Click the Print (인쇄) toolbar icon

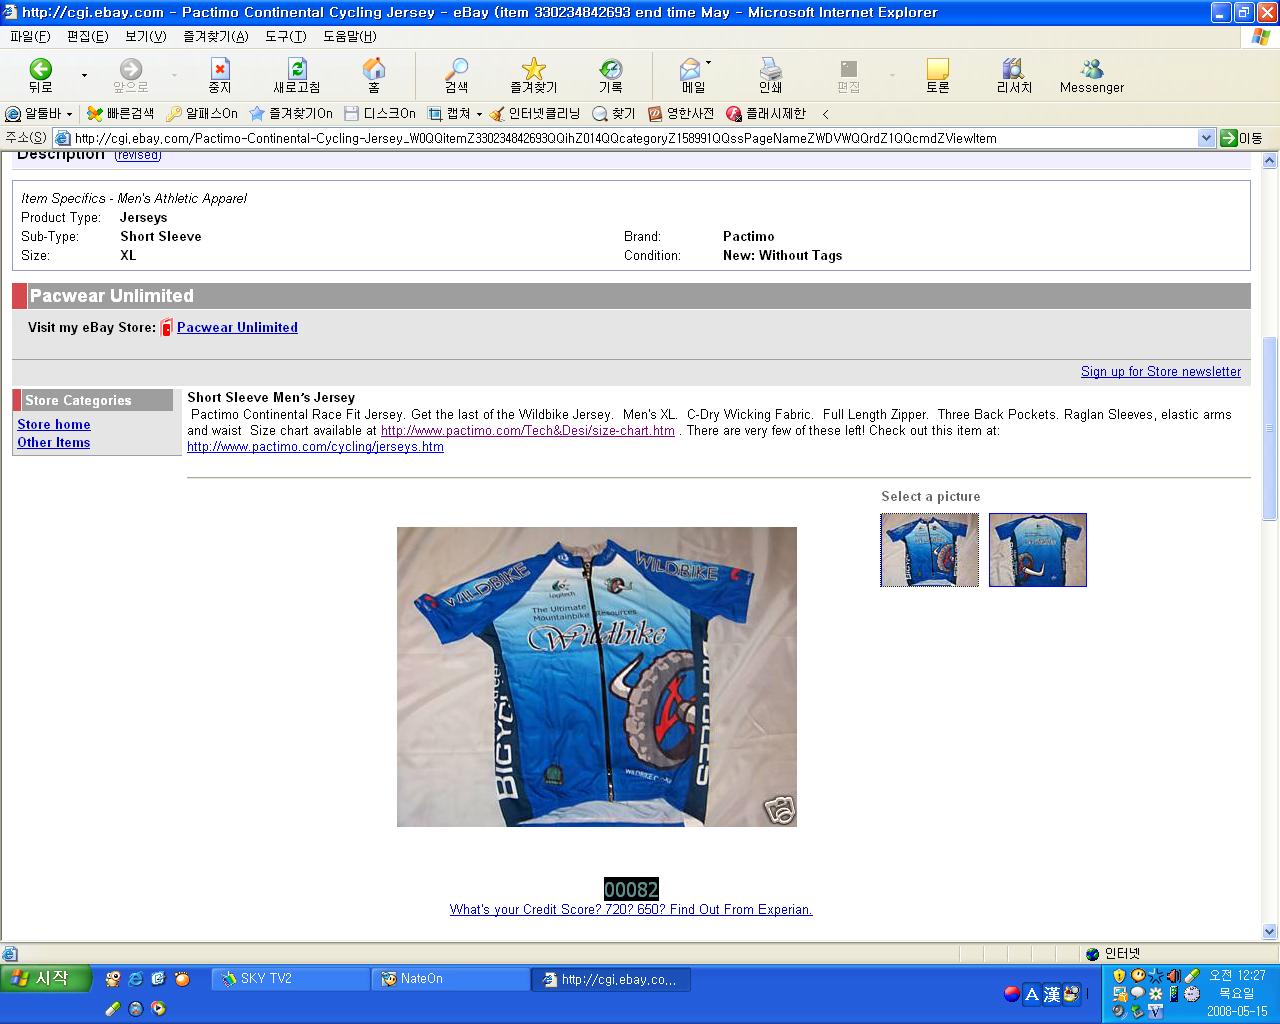coord(770,75)
